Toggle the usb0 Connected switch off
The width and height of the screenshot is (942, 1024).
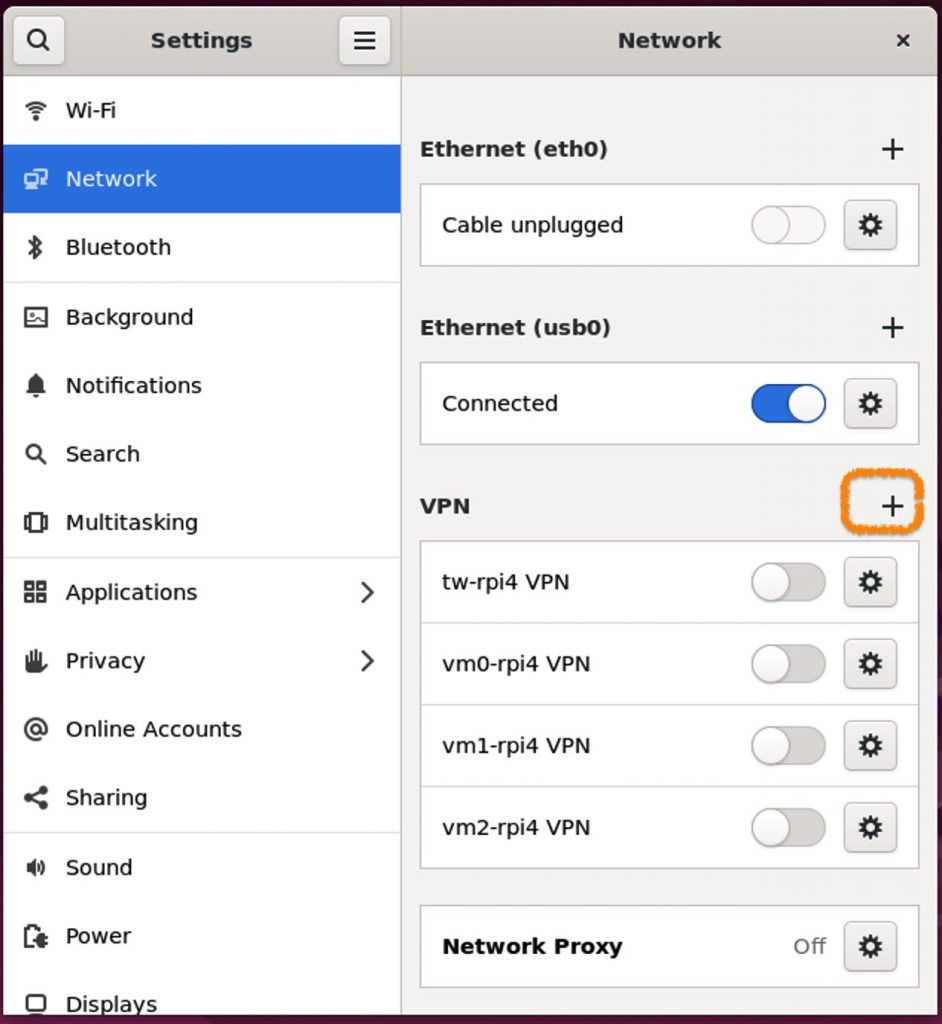(788, 404)
